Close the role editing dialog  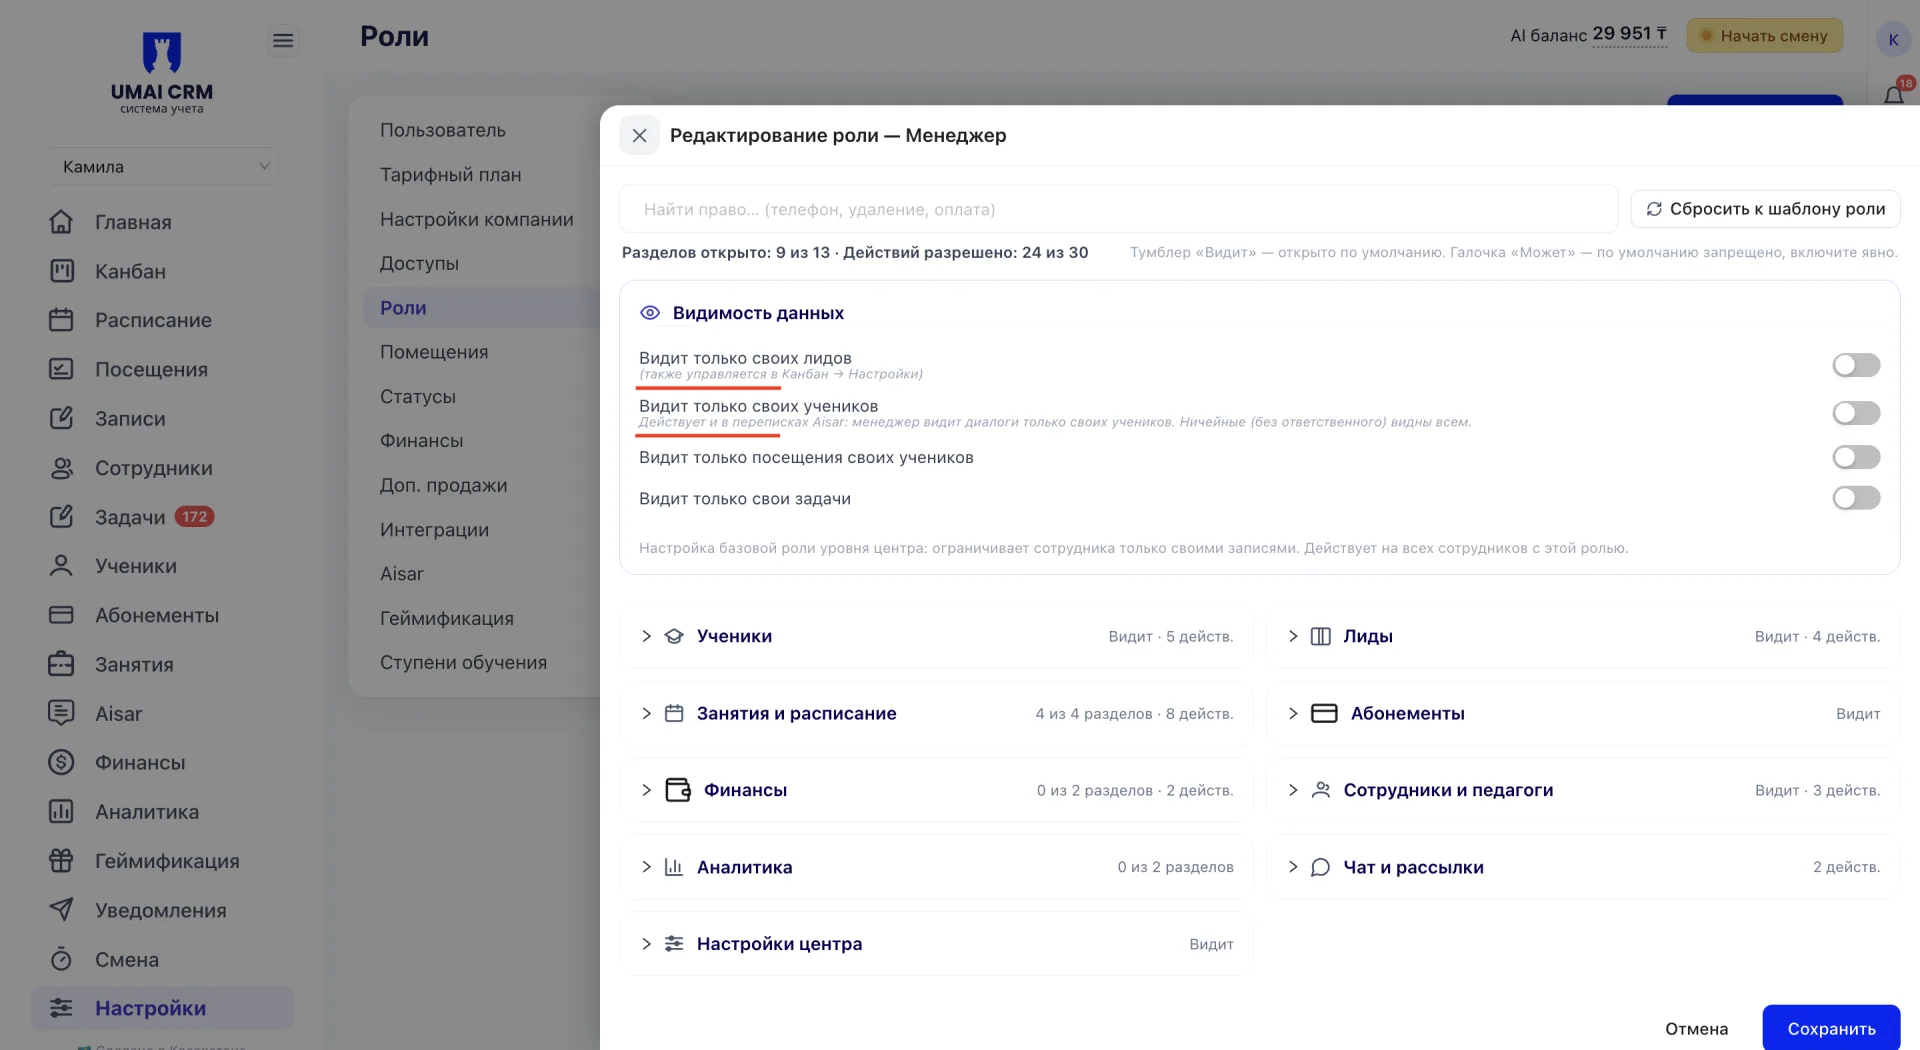pos(640,135)
